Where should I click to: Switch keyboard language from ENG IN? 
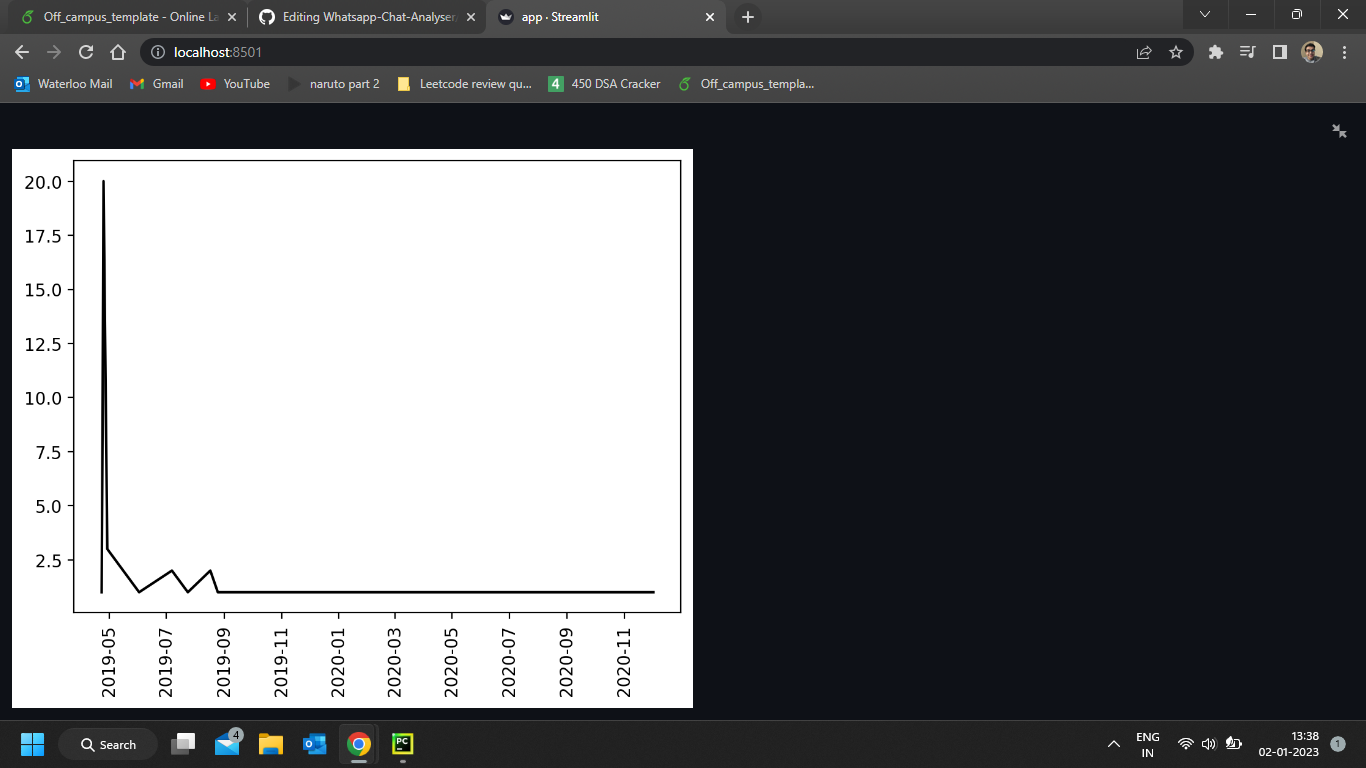point(1147,744)
